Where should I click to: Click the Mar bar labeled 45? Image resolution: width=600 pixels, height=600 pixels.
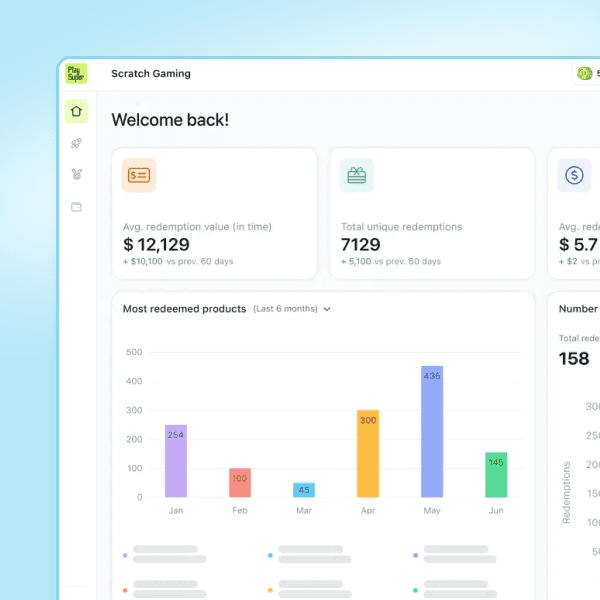click(x=304, y=490)
